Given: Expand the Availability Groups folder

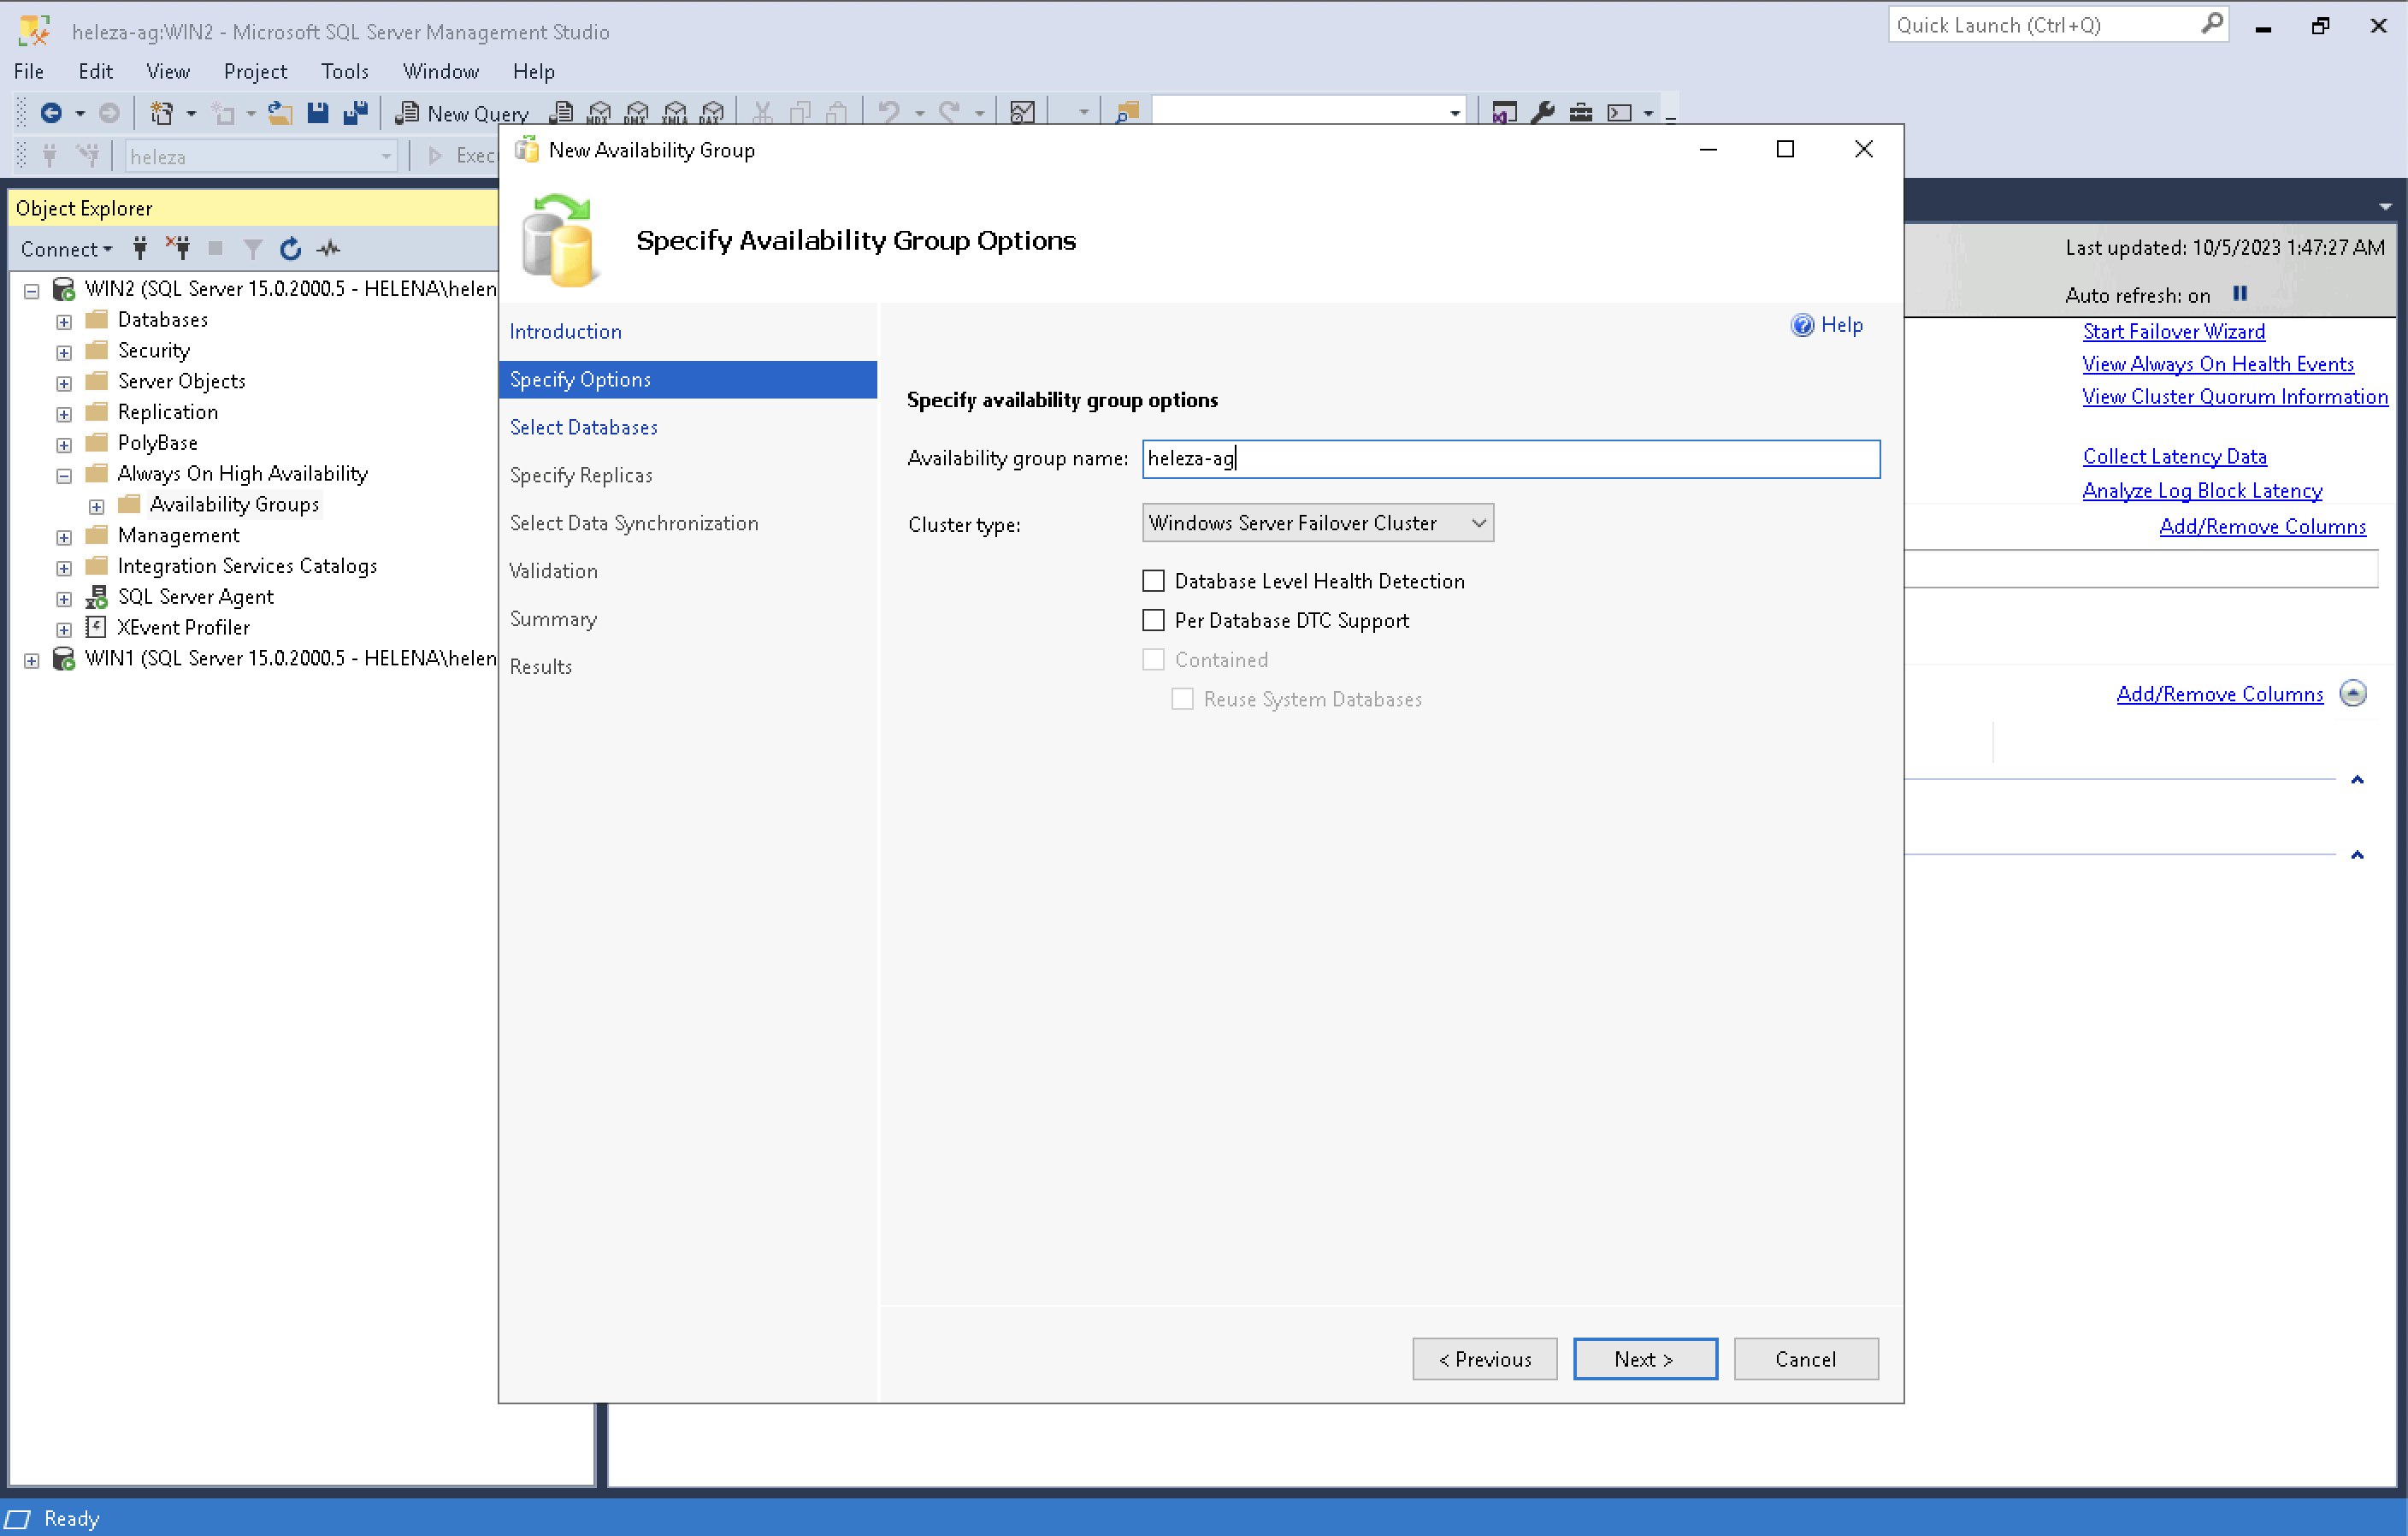Looking at the screenshot, I should tap(96, 506).
